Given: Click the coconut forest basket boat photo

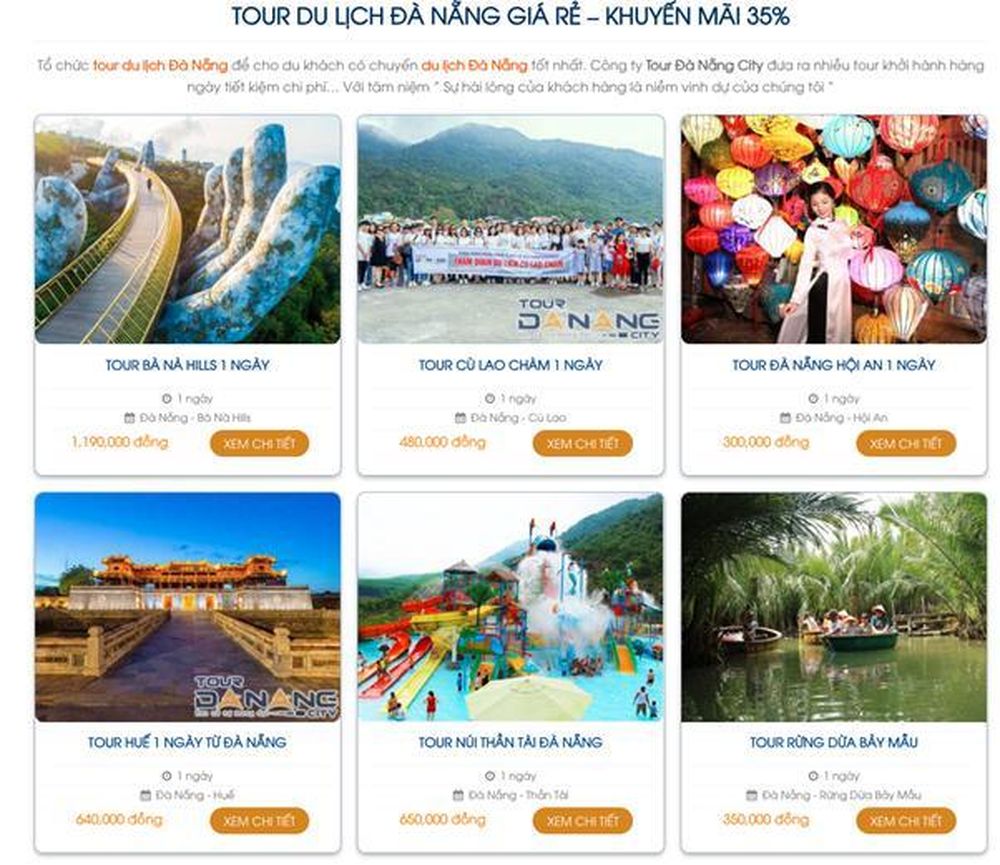Looking at the screenshot, I should coord(834,607).
